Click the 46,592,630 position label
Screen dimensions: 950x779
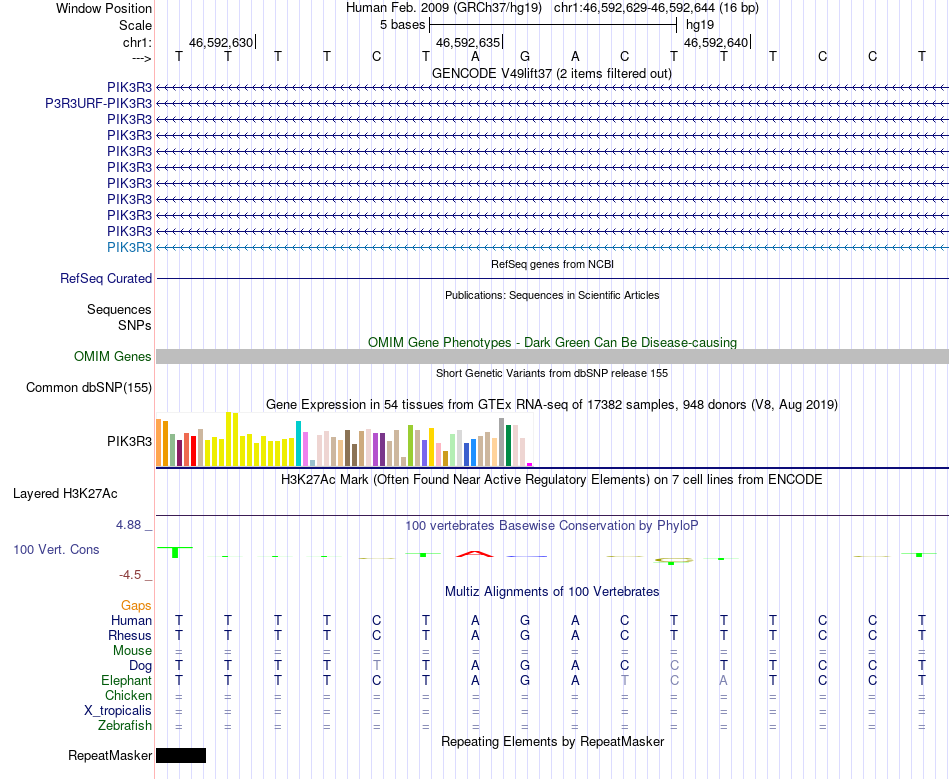coord(221,42)
